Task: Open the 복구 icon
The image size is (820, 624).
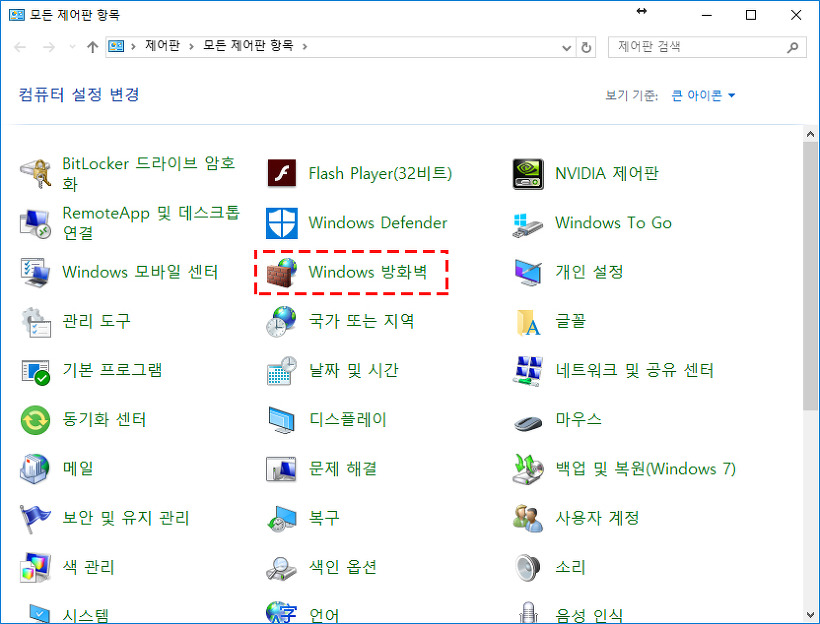Action: [x=282, y=518]
